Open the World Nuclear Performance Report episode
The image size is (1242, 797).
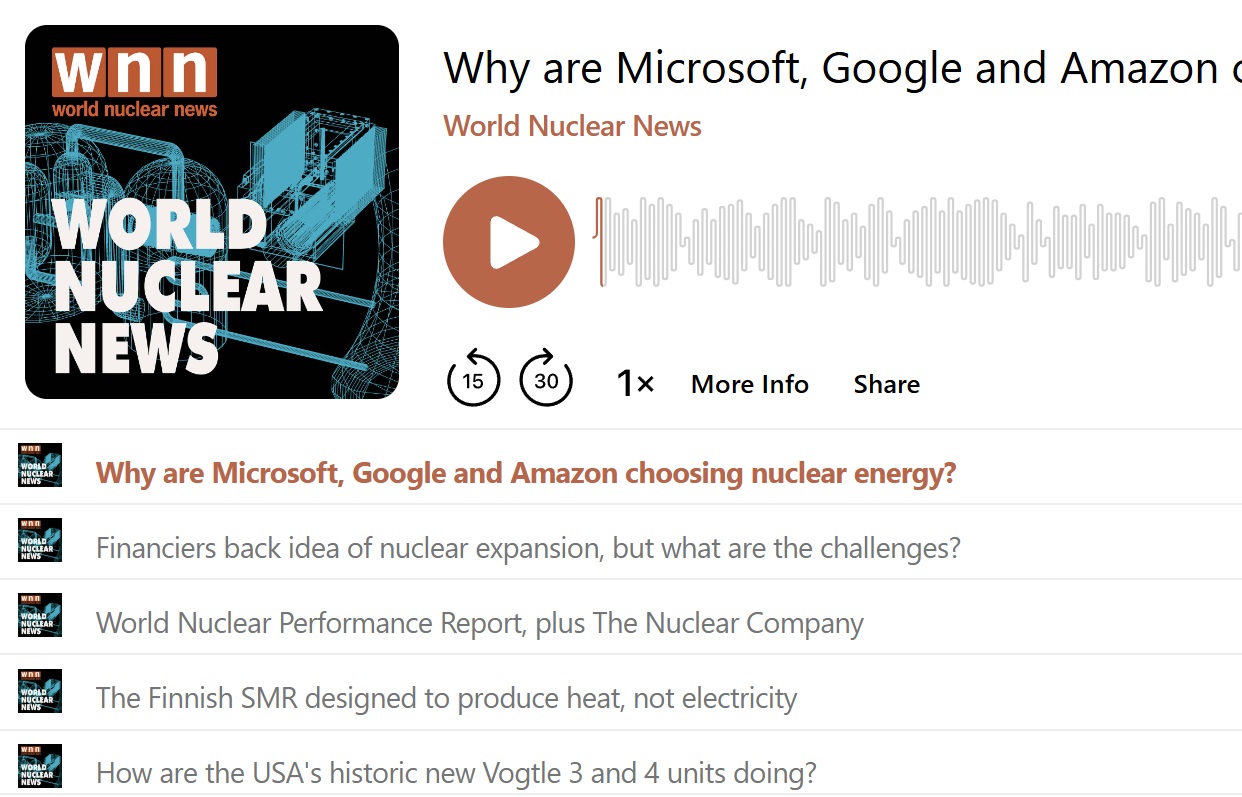click(x=480, y=624)
